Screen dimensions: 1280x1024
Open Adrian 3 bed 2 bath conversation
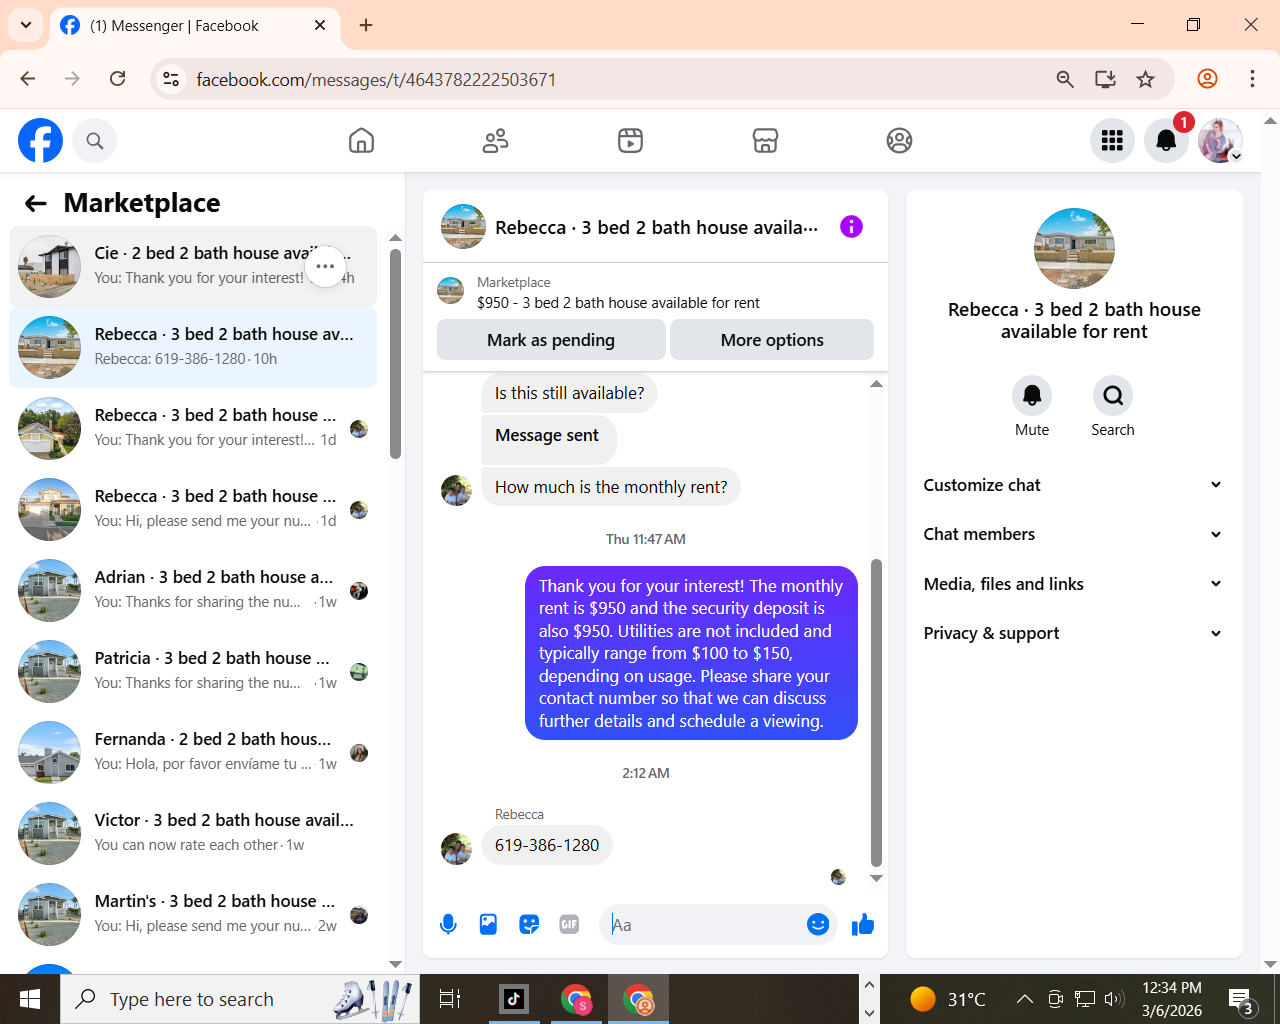point(193,590)
